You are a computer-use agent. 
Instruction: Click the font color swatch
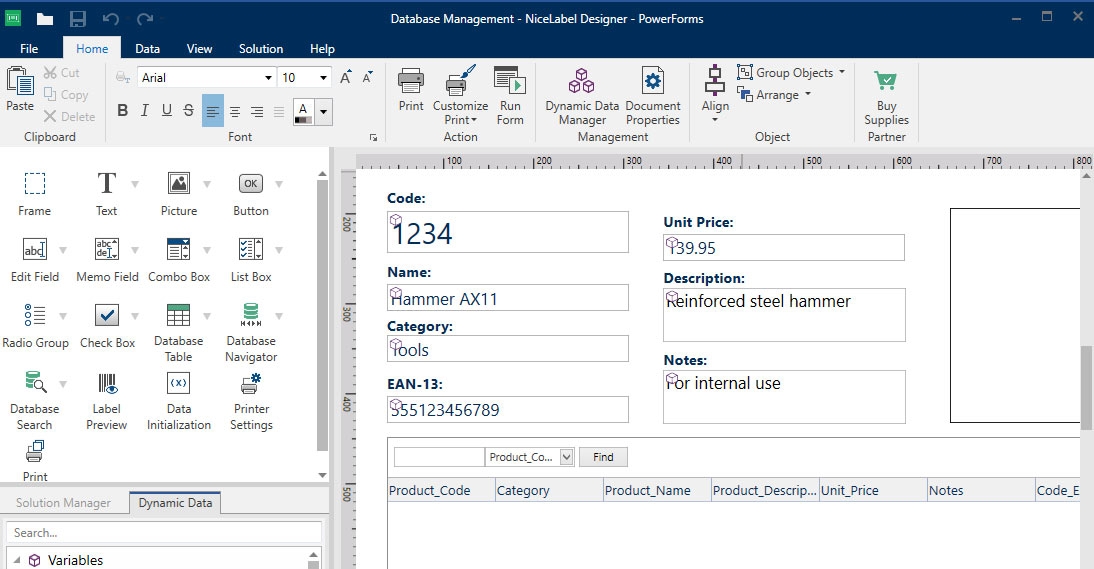304,112
